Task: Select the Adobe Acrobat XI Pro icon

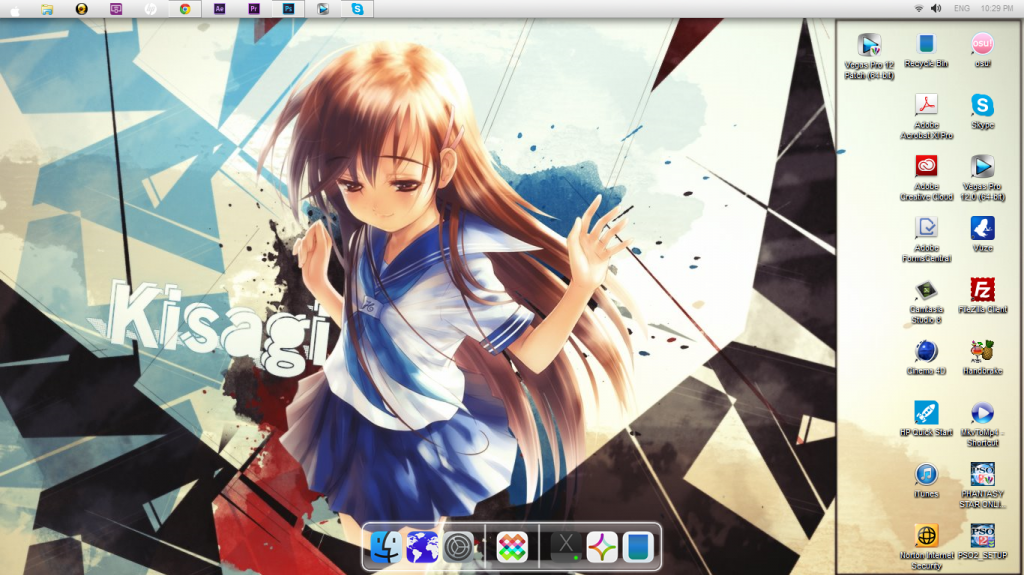Action: pyautogui.click(x=926, y=116)
